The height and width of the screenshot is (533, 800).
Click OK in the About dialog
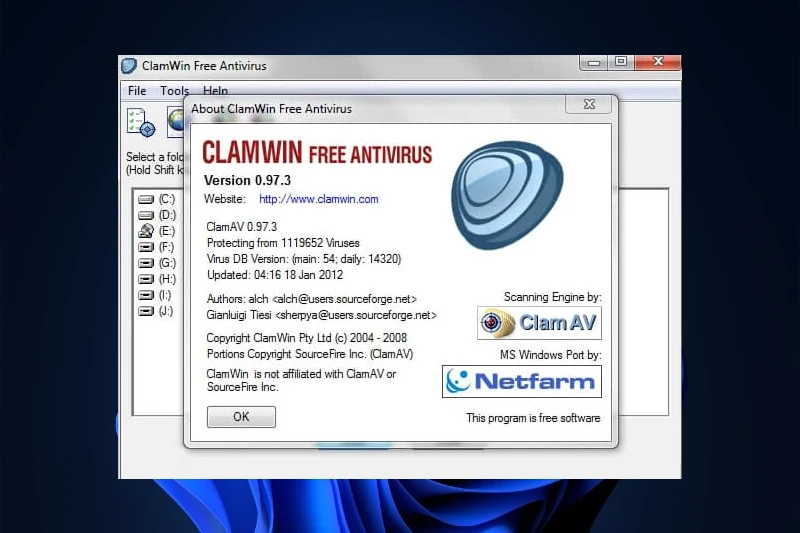[x=241, y=417]
